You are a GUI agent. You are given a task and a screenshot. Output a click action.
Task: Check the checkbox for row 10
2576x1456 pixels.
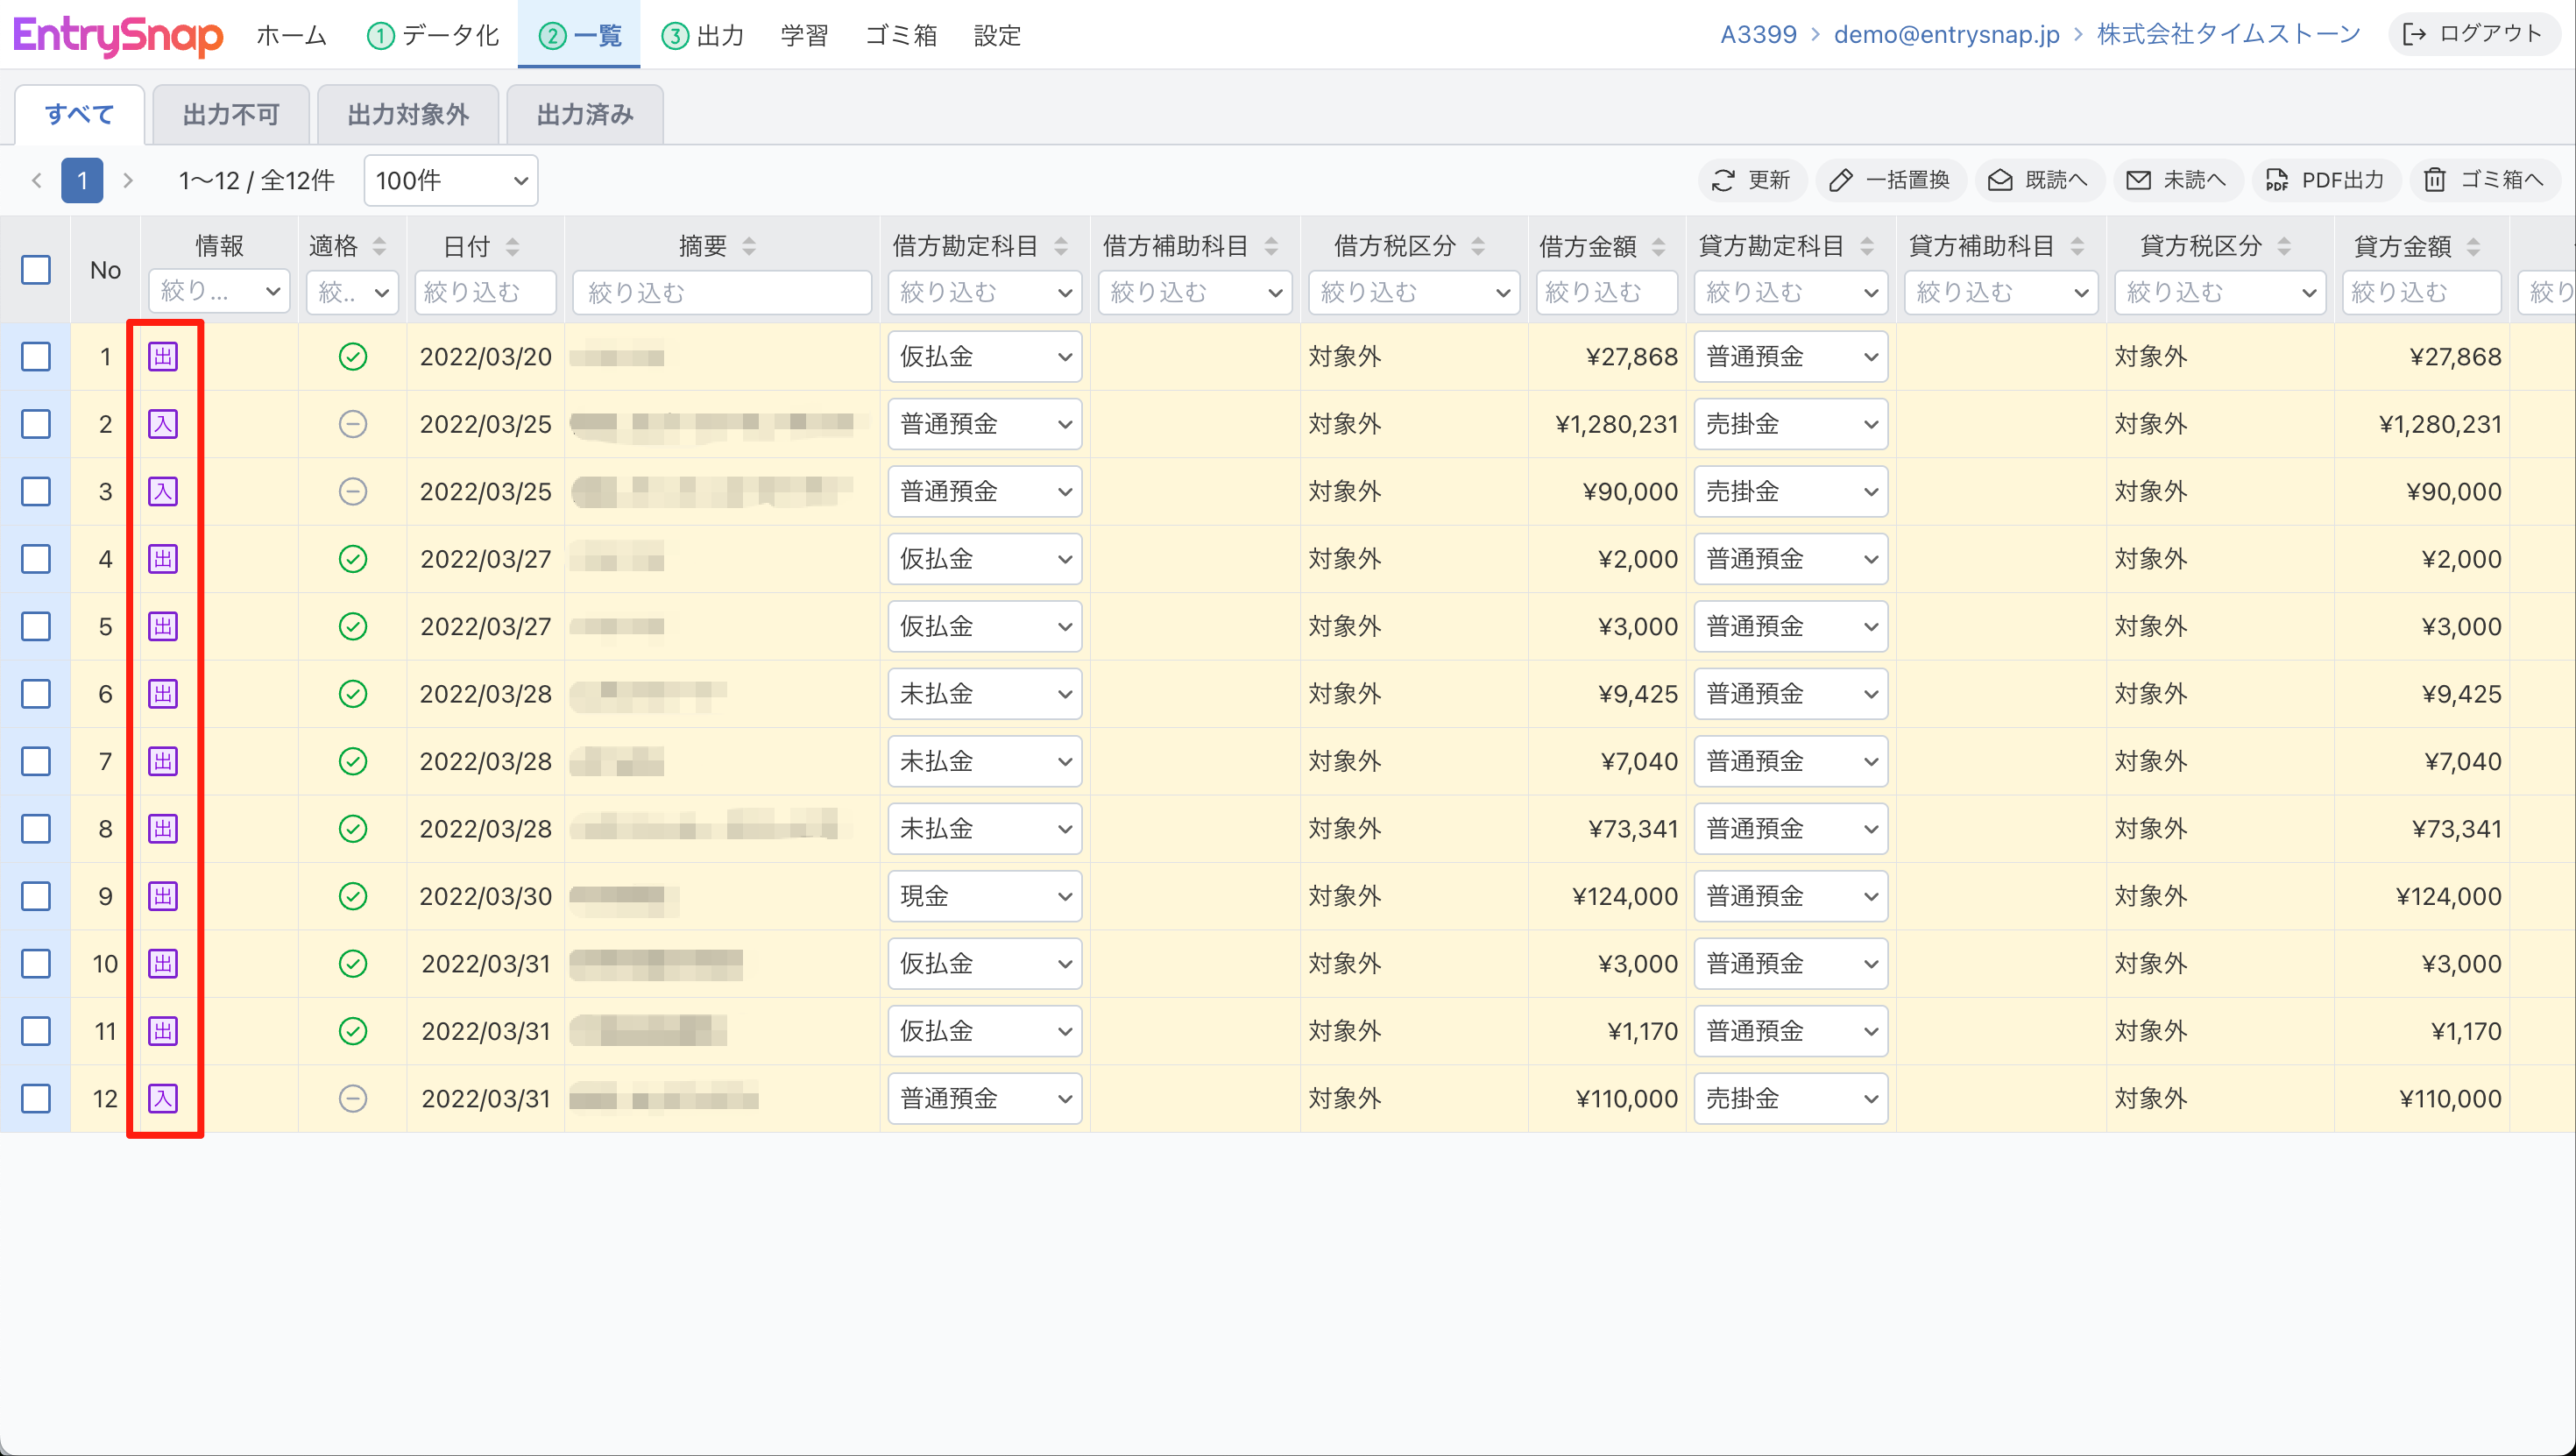click(x=36, y=964)
